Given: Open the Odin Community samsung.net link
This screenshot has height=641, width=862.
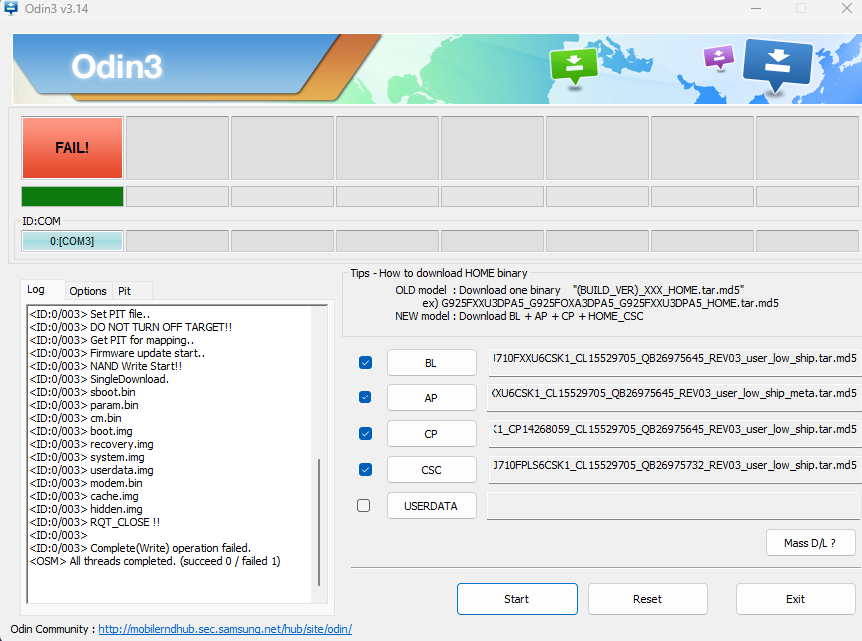Looking at the screenshot, I should coord(225,629).
